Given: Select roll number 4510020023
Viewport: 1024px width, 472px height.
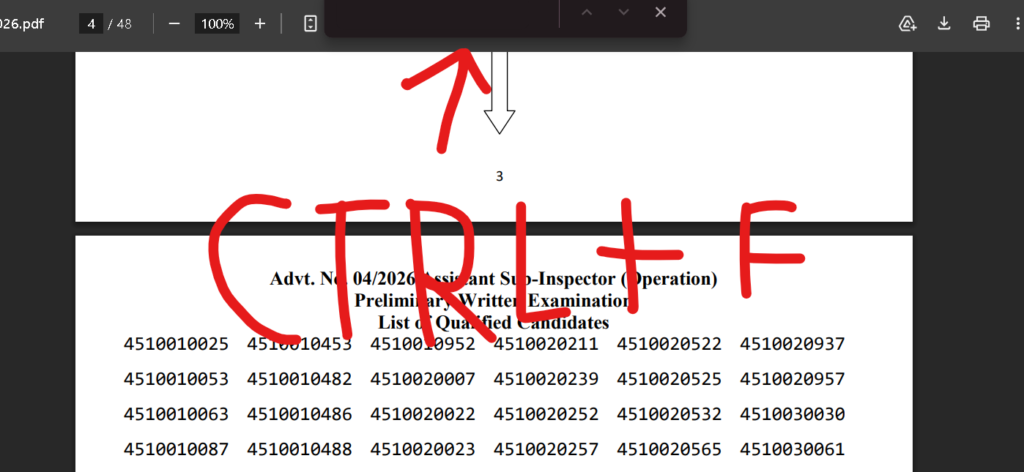Looking at the screenshot, I should [423, 450].
